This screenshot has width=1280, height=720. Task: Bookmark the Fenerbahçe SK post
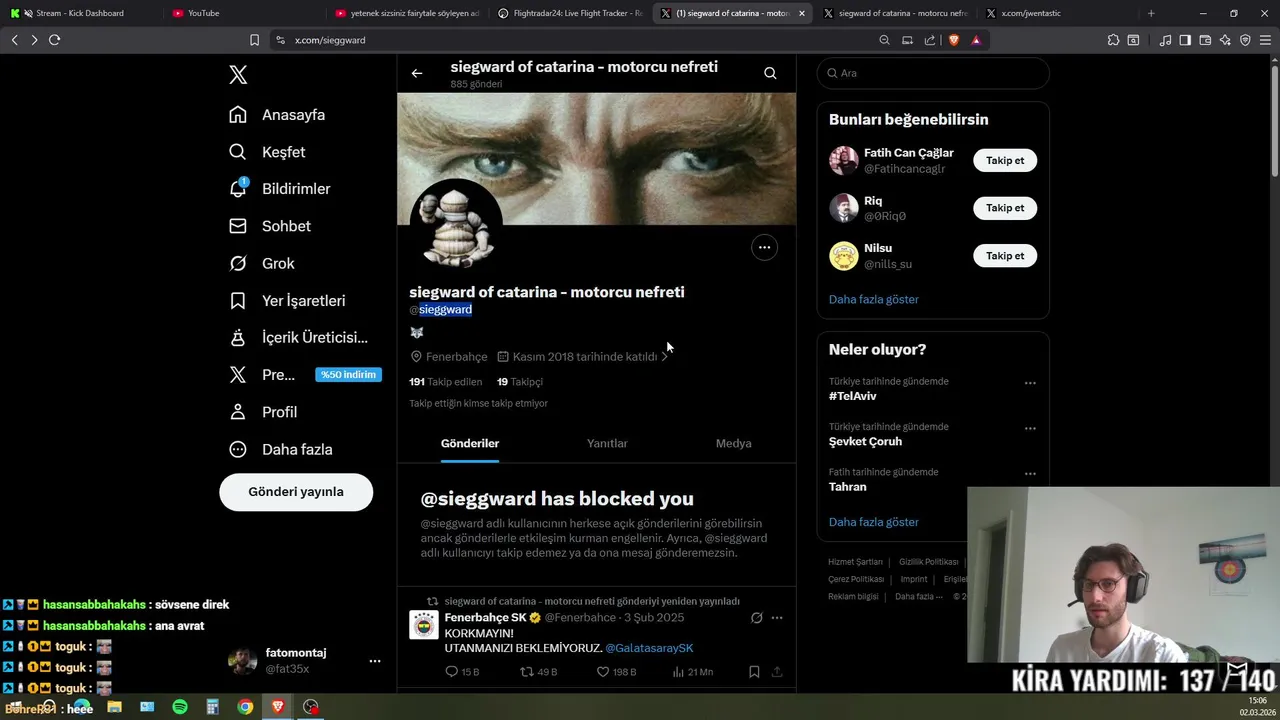754,672
